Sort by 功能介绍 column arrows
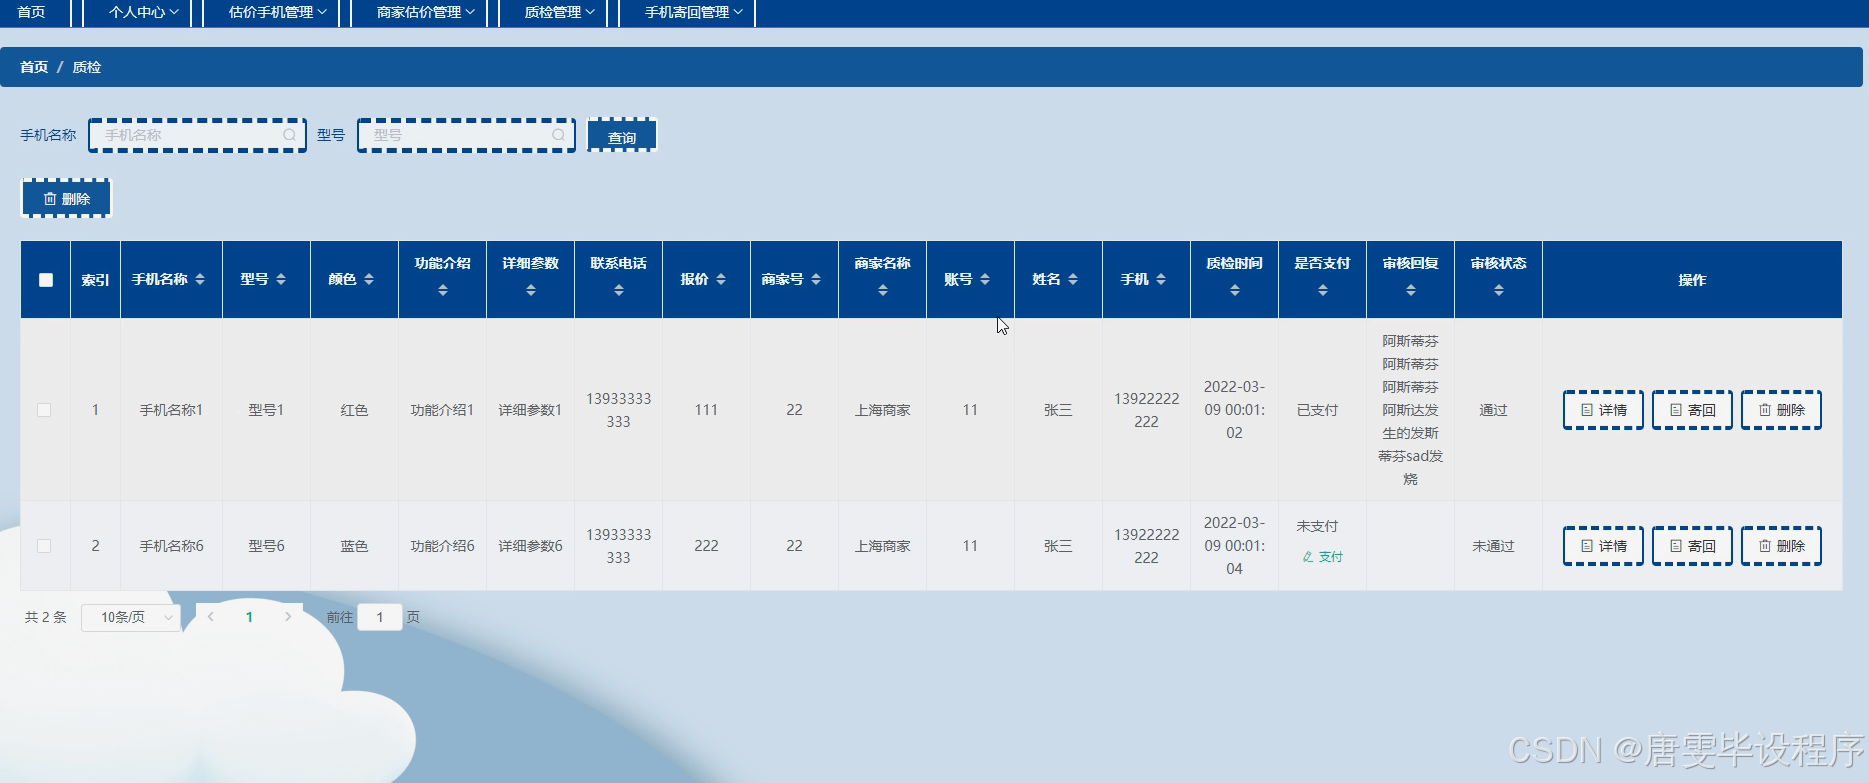 click(x=443, y=290)
